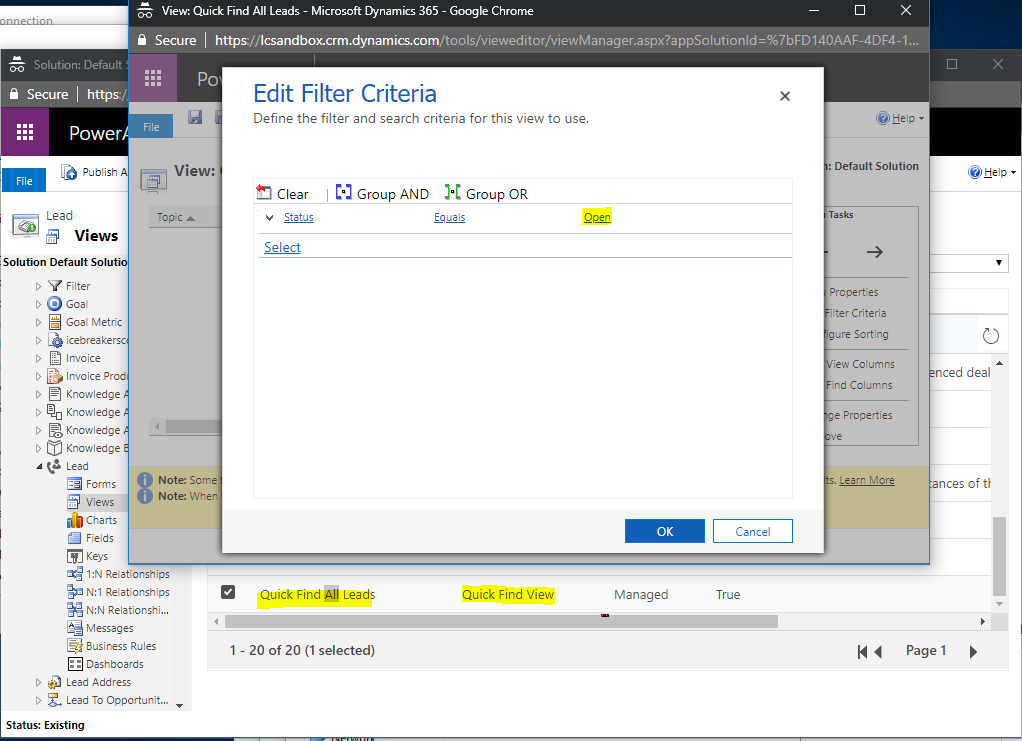
Task: Open the Status row options chevron
Action: pyautogui.click(x=269, y=218)
